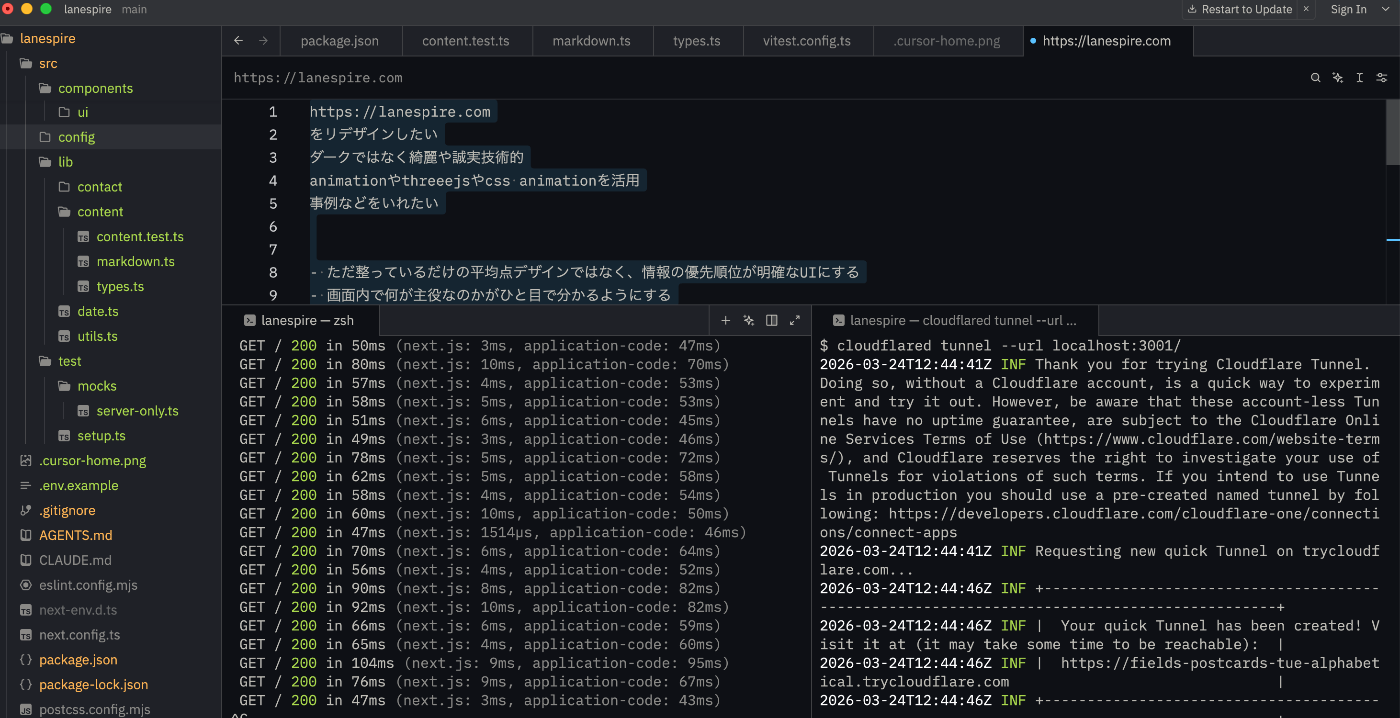The height and width of the screenshot is (718, 1400).
Task: Click TypeScript icon of content.test.ts file
Action: 83,237
